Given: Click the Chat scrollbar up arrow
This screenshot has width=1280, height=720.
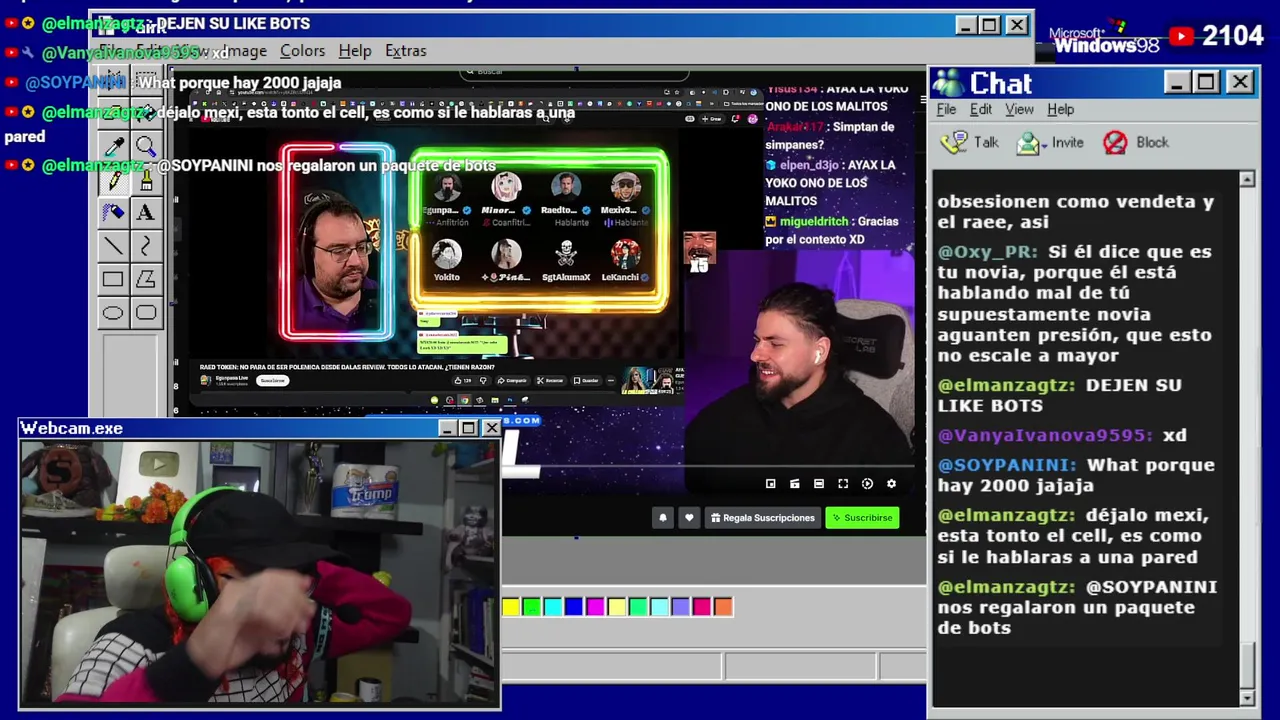Looking at the screenshot, I should point(1247,179).
